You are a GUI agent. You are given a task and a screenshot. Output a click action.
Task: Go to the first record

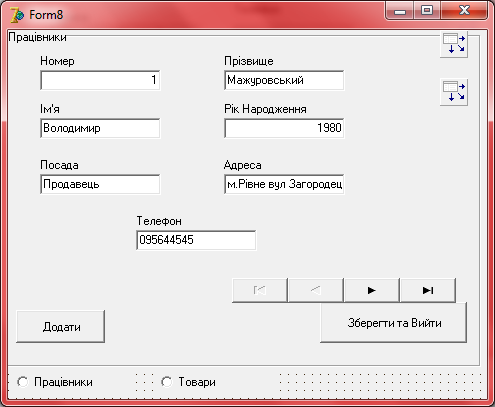pos(260,290)
